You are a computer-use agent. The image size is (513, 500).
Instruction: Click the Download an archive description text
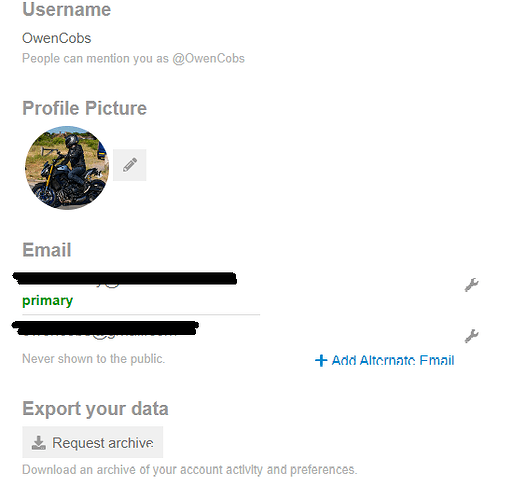click(189, 470)
